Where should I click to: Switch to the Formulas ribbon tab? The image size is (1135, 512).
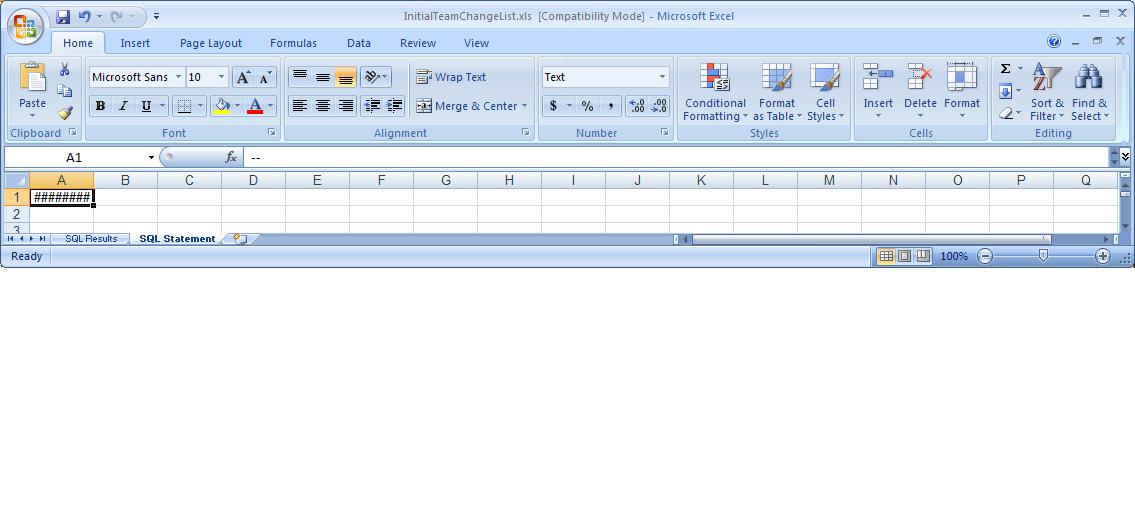[x=293, y=43]
